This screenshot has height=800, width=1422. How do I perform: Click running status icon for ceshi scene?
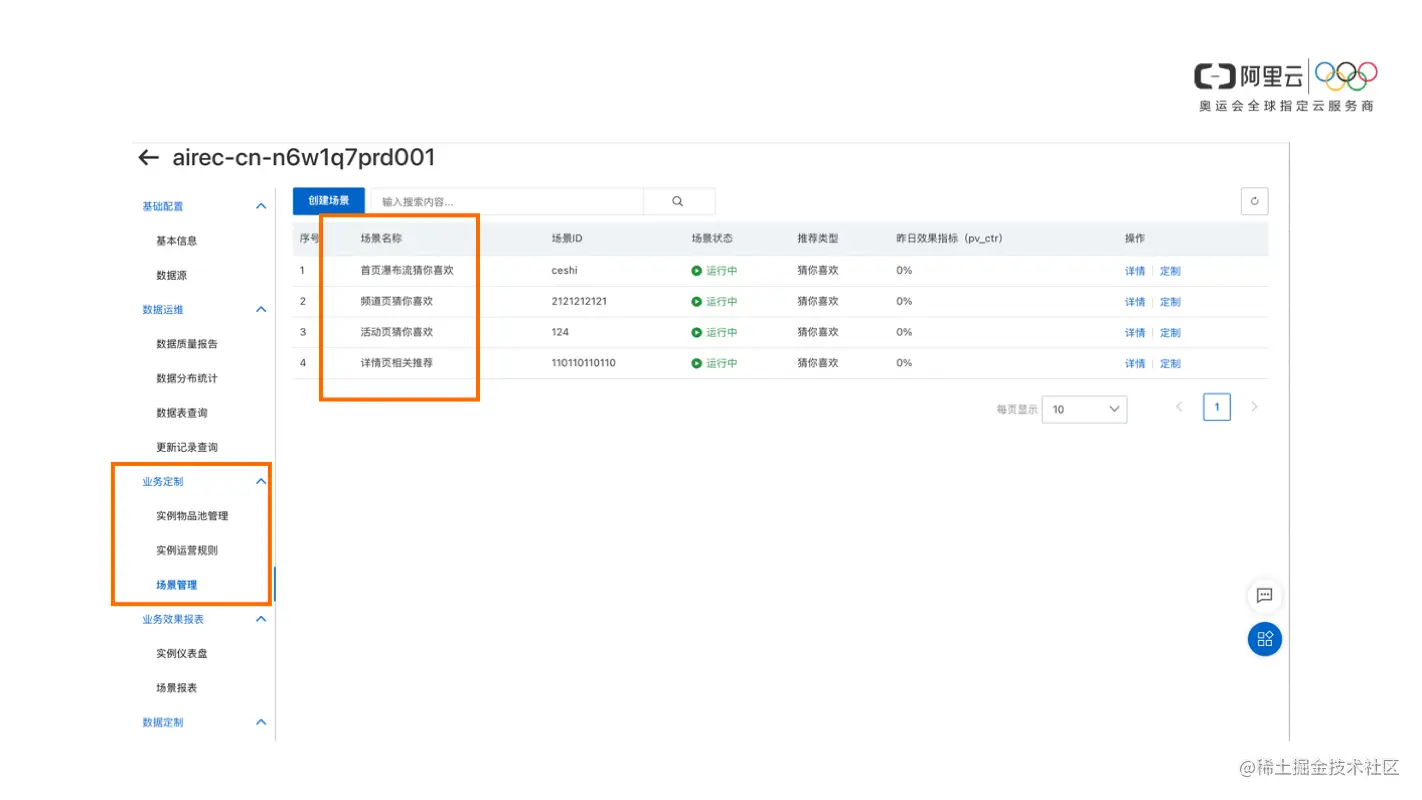[x=696, y=271]
